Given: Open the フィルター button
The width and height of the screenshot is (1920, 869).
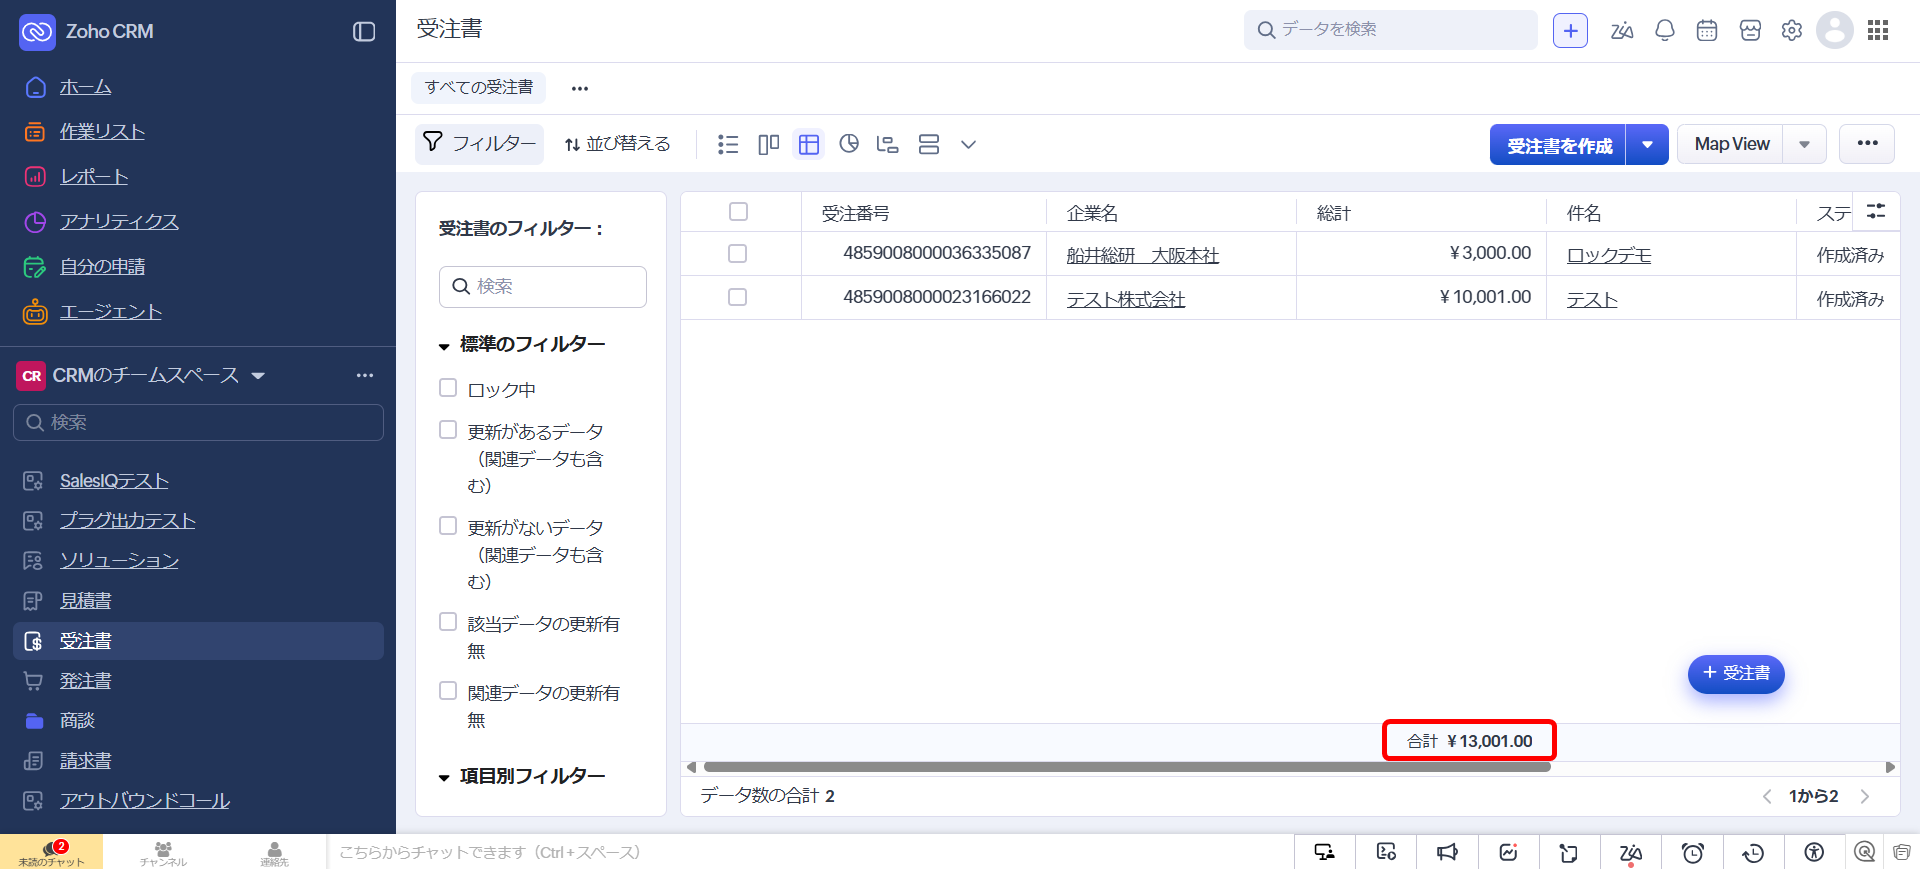Looking at the screenshot, I should 479,144.
